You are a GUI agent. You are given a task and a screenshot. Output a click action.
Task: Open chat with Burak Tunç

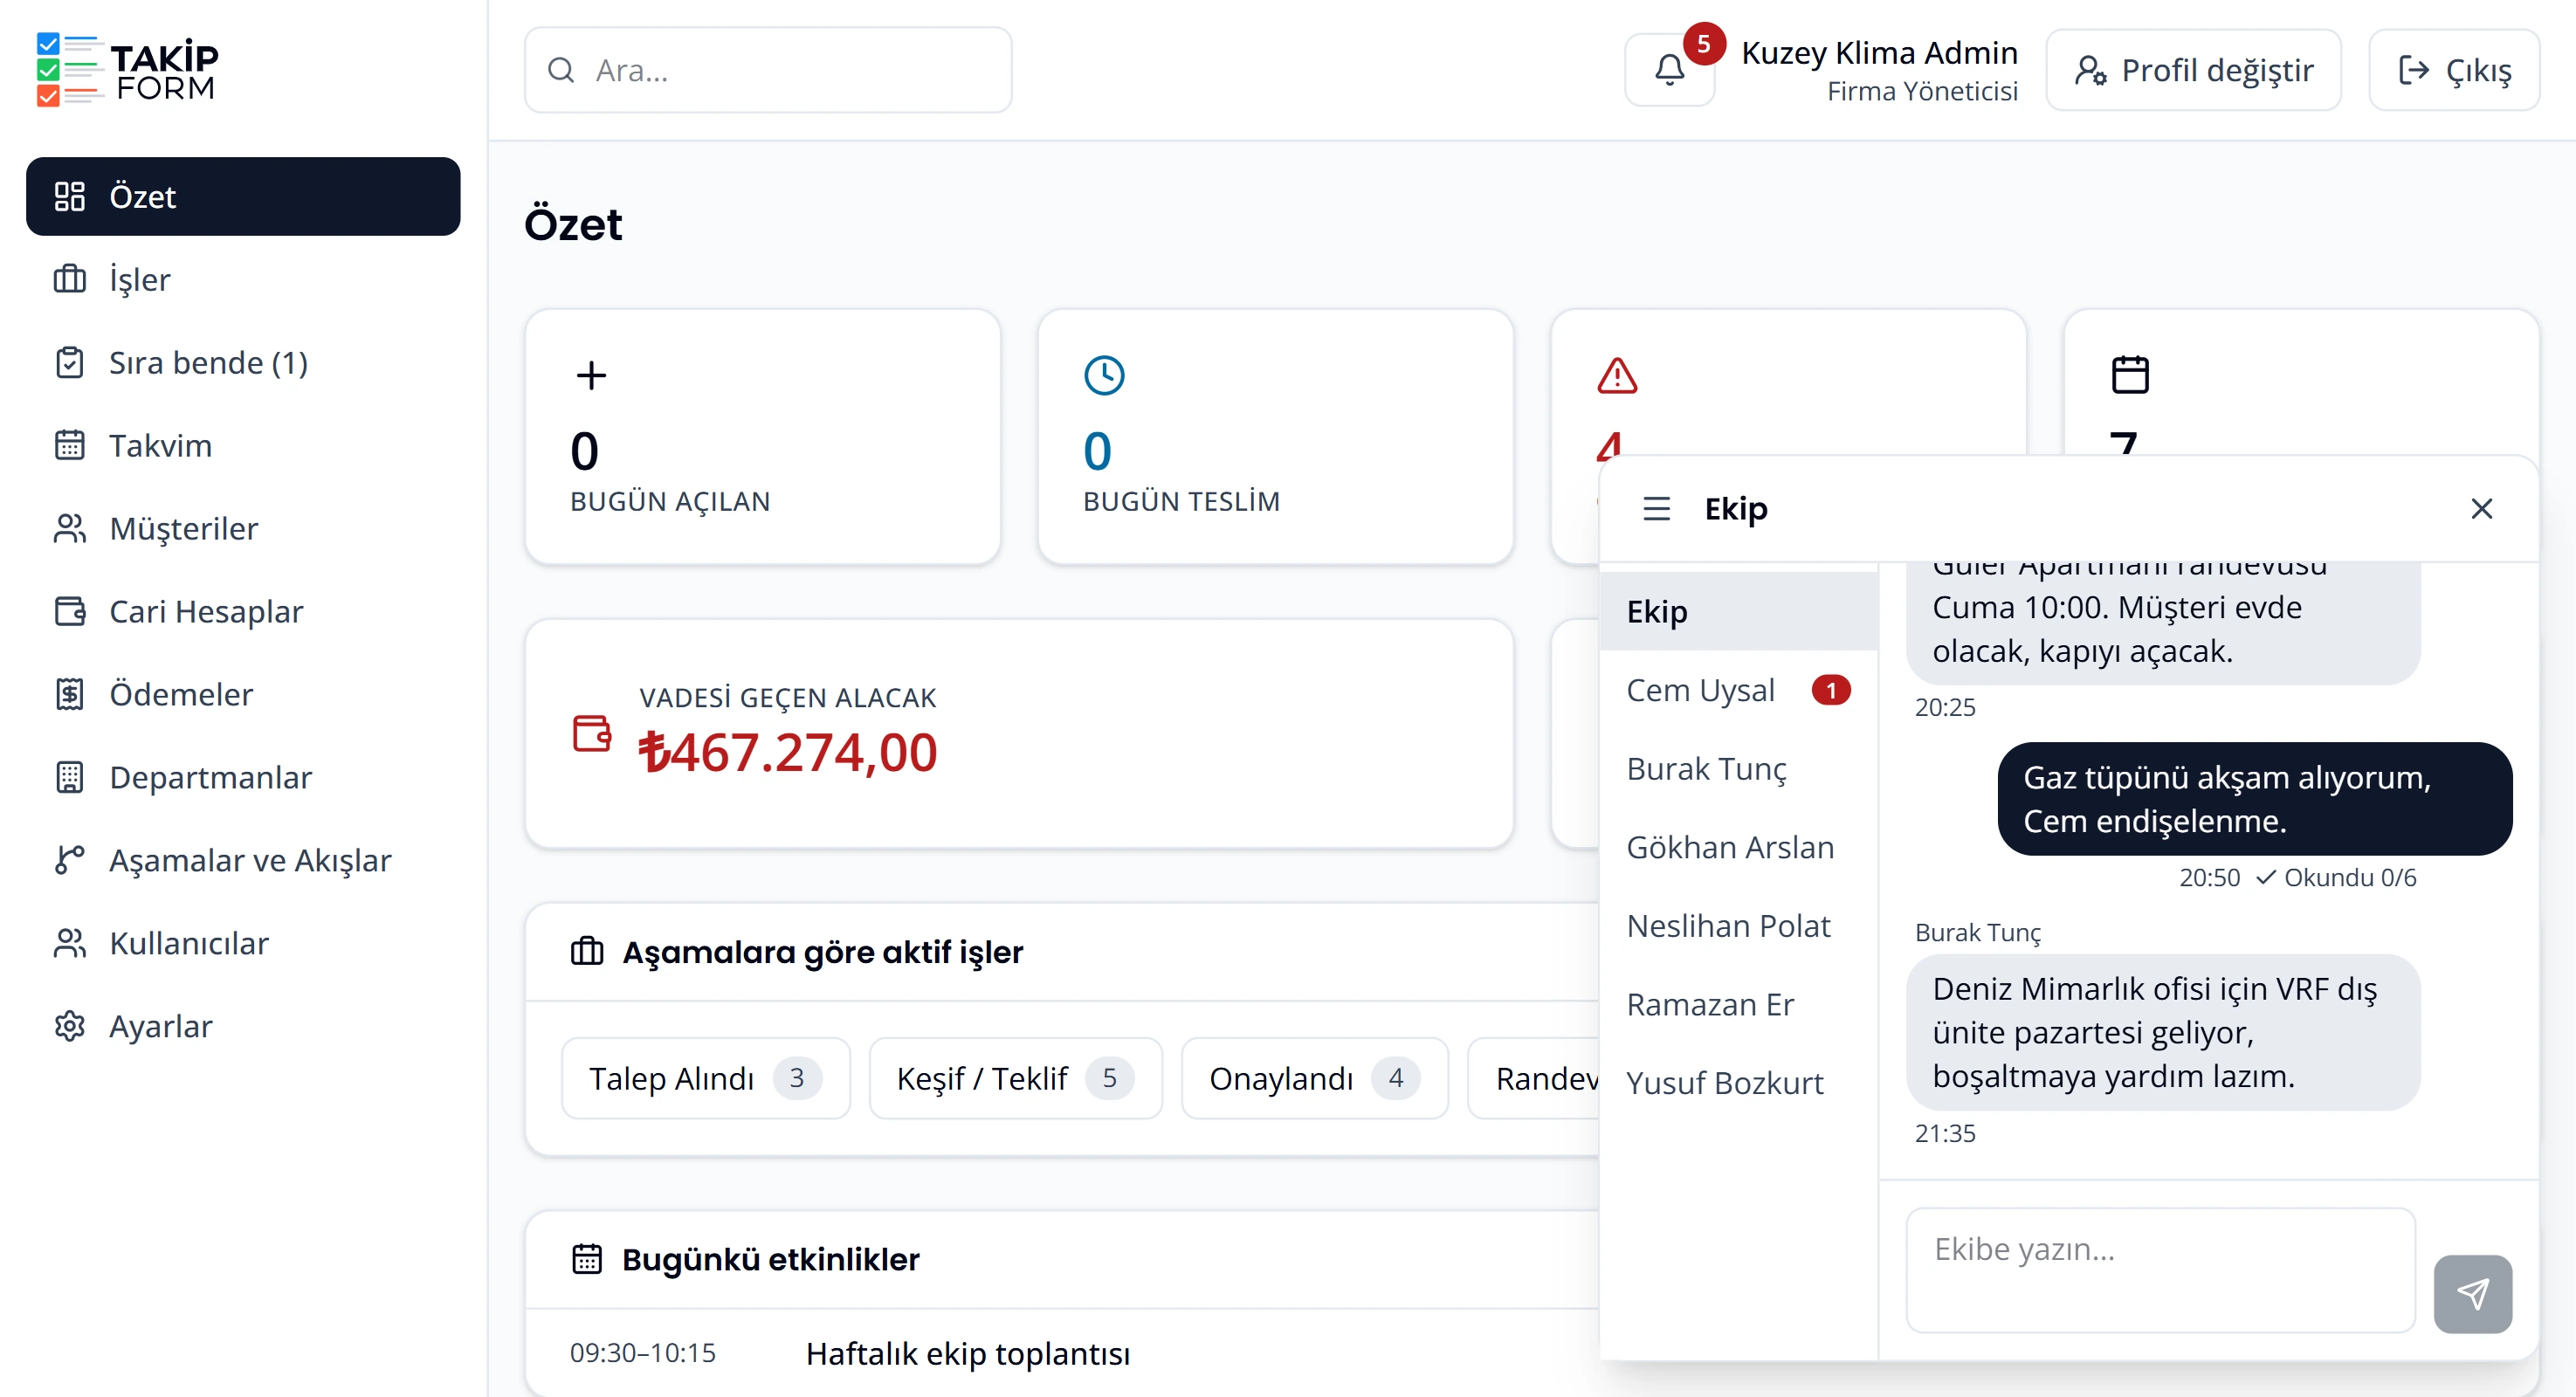click(x=1738, y=769)
